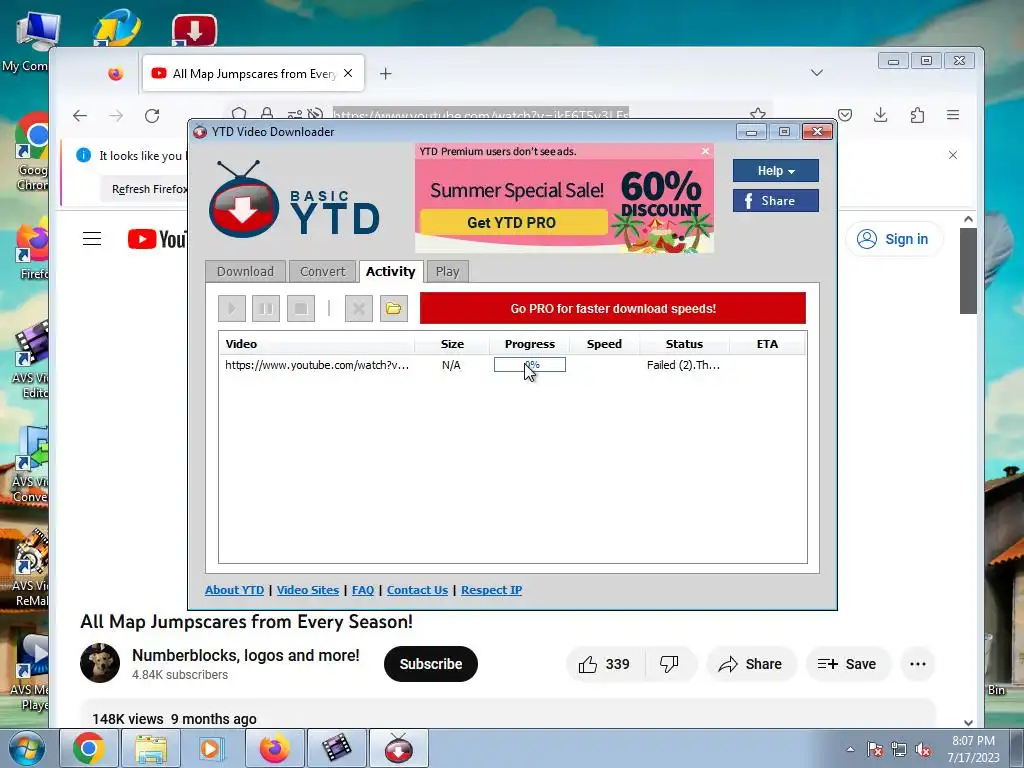1024x768 pixels.
Task: Open Firefox downloads panel
Action: (880, 116)
